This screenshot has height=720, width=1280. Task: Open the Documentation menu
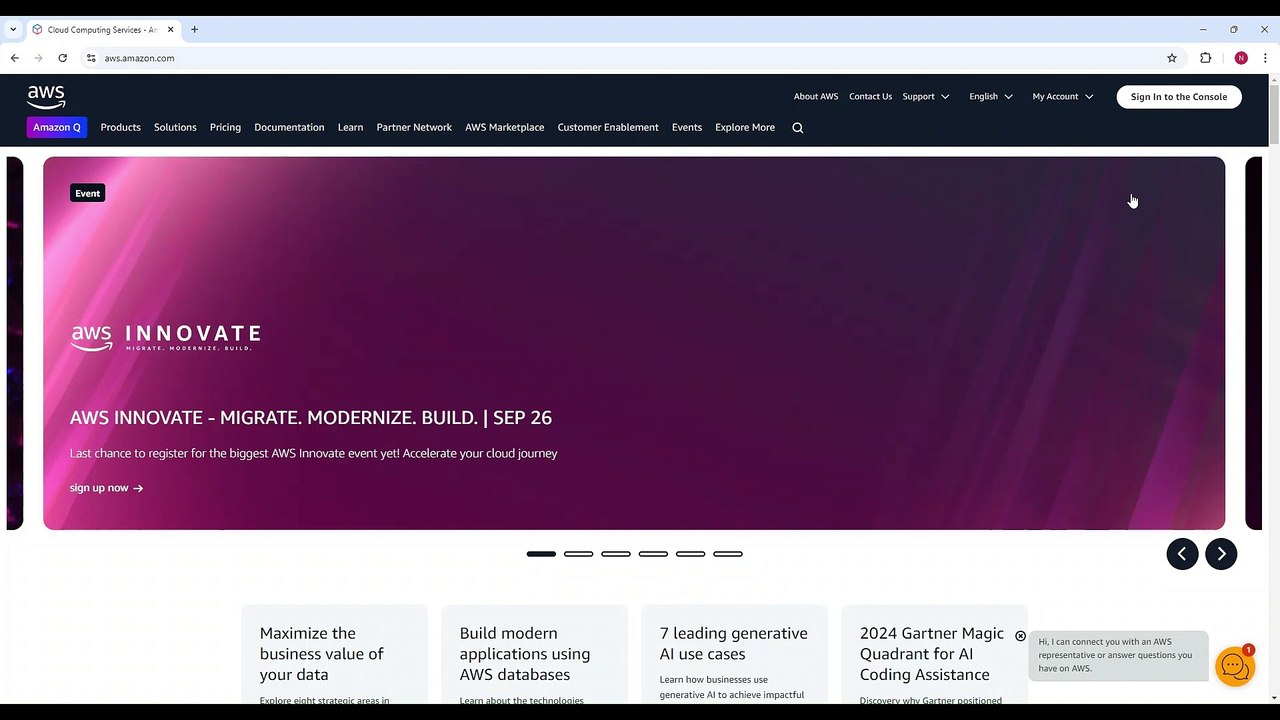tap(289, 128)
